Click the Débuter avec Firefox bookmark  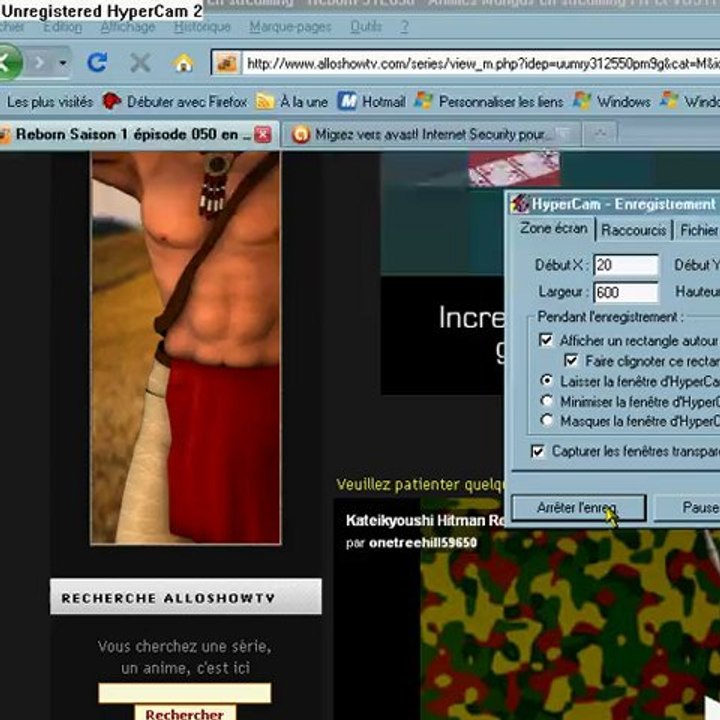click(x=175, y=101)
